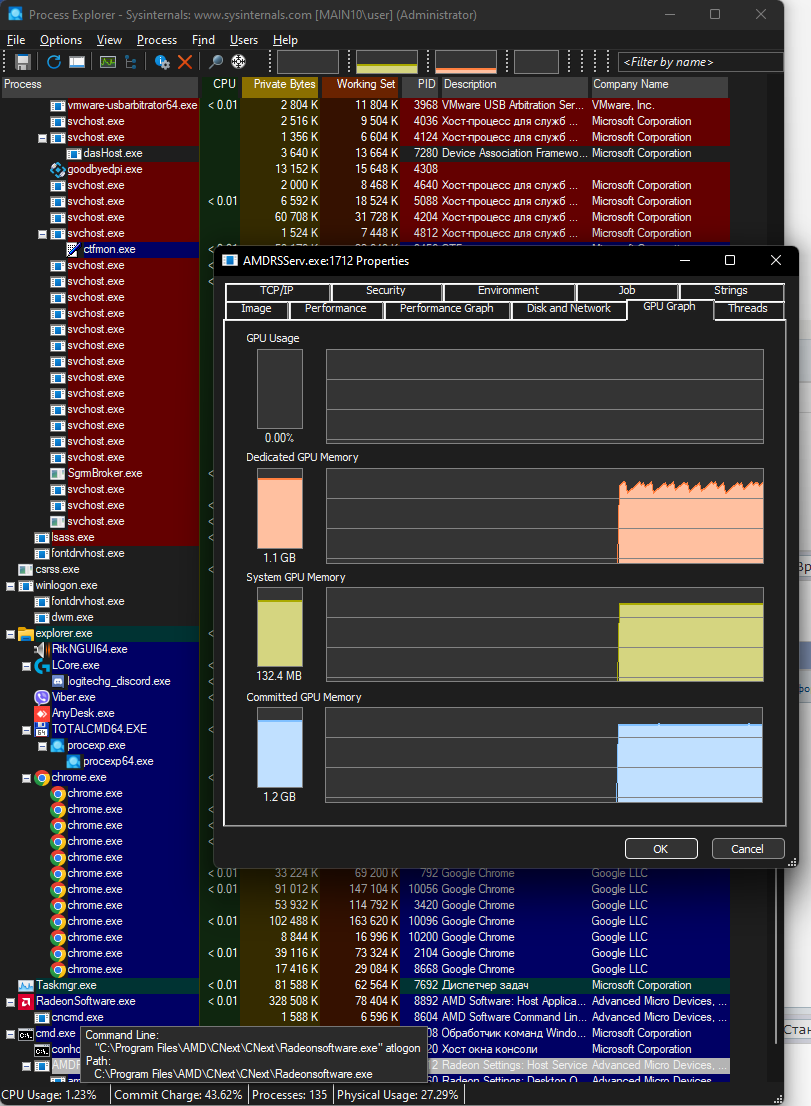Open the File menu
The width and height of the screenshot is (811, 1106).
coord(16,40)
